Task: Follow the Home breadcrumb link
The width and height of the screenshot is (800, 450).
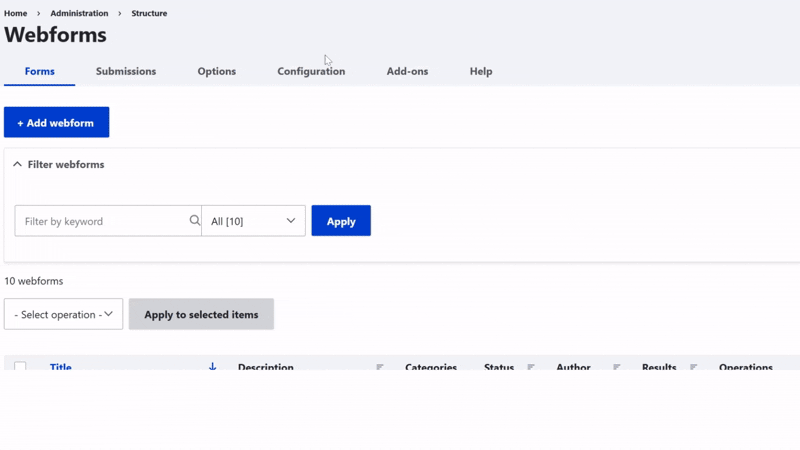Action: pyautogui.click(x=16, y=13)
